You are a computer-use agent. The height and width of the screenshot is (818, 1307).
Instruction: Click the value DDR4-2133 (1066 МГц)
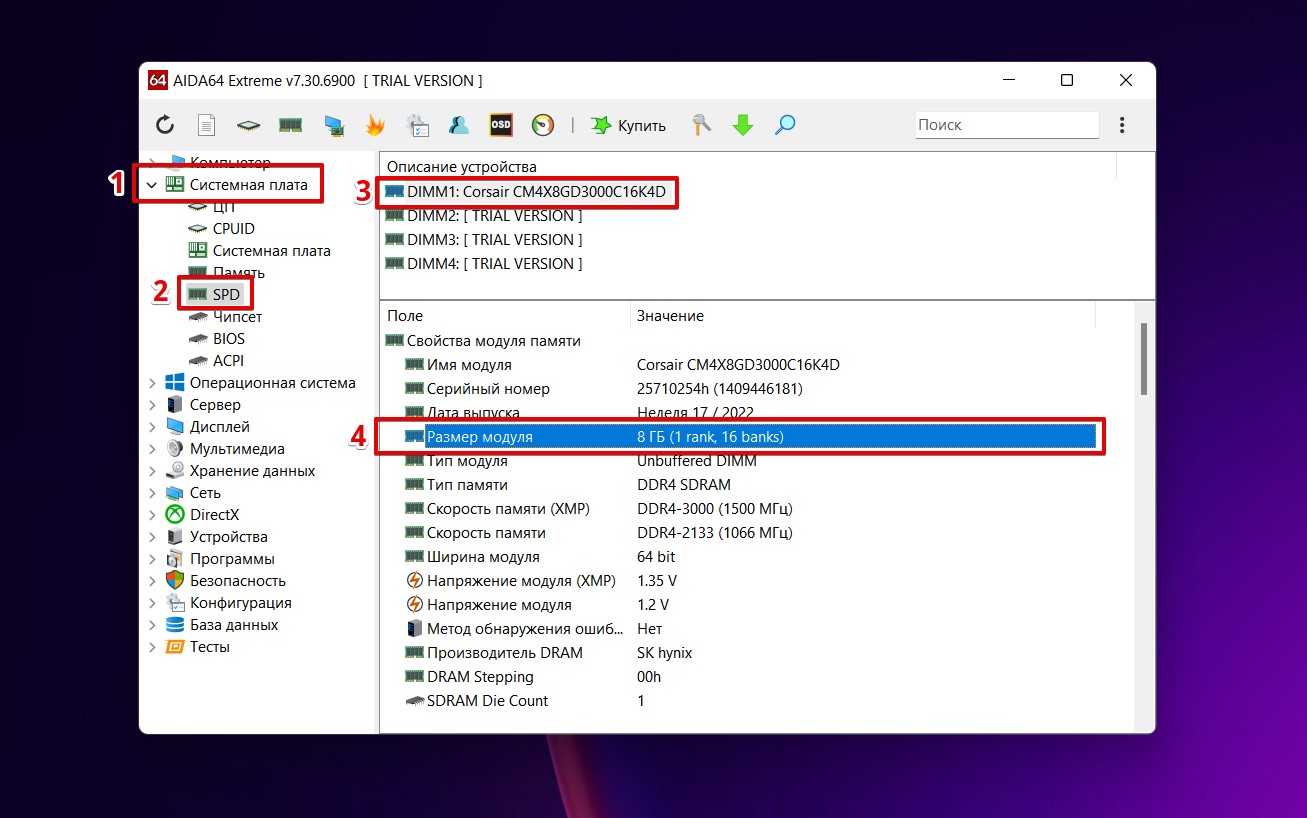point(714,533)
